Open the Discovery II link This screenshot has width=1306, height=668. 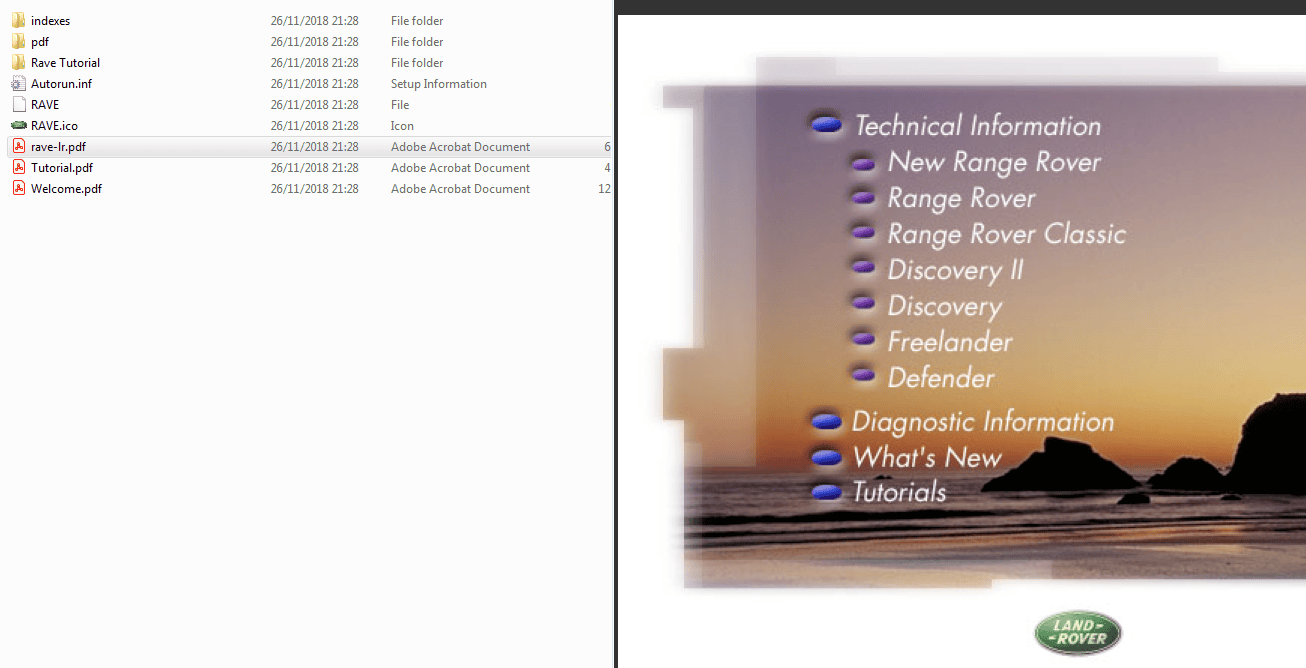click(955, 270)
